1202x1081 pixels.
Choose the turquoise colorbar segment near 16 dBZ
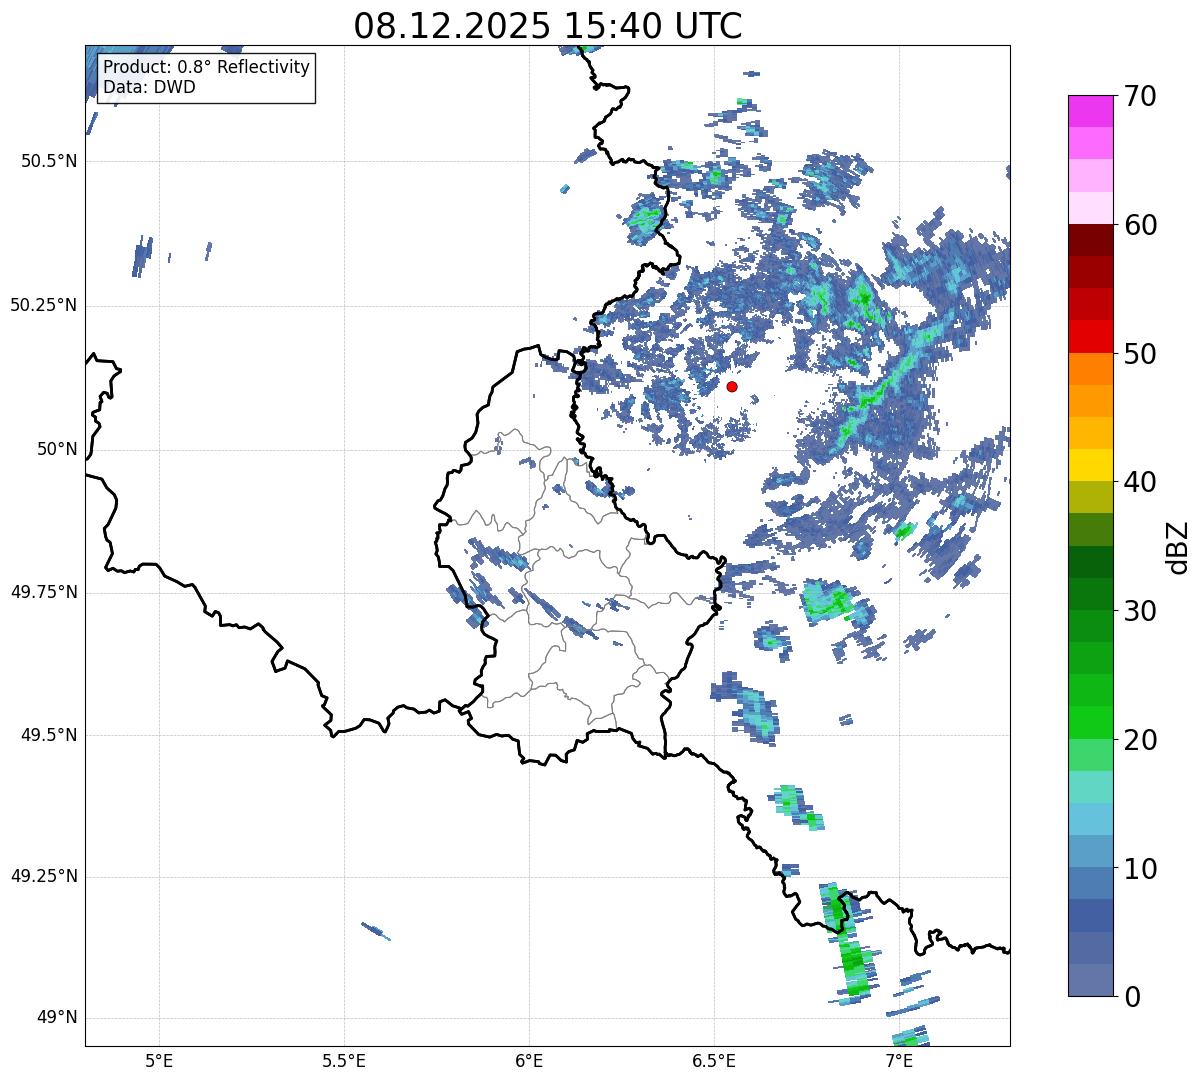(1090, 787)
